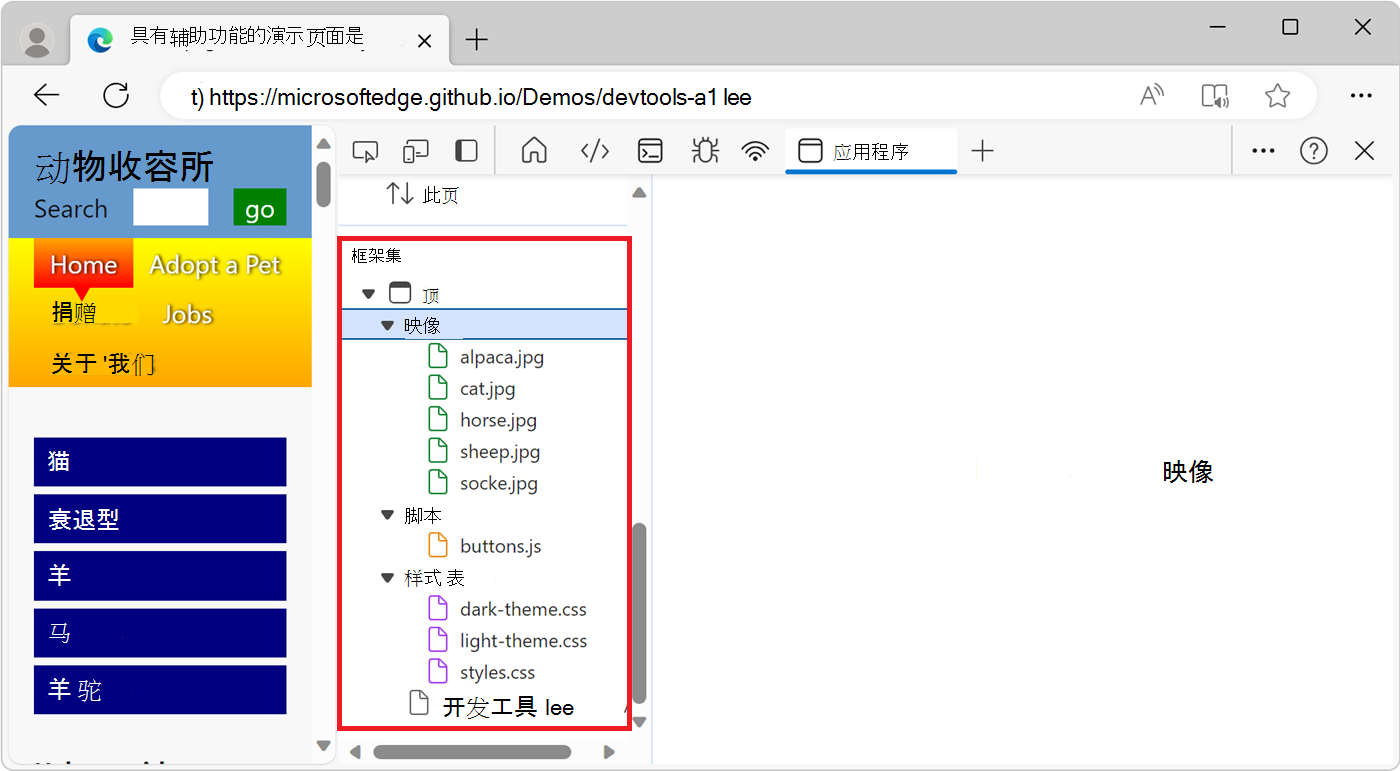Select the 应用程序 tab
This screenshot has width=1400, height=771.
(871, 151)
